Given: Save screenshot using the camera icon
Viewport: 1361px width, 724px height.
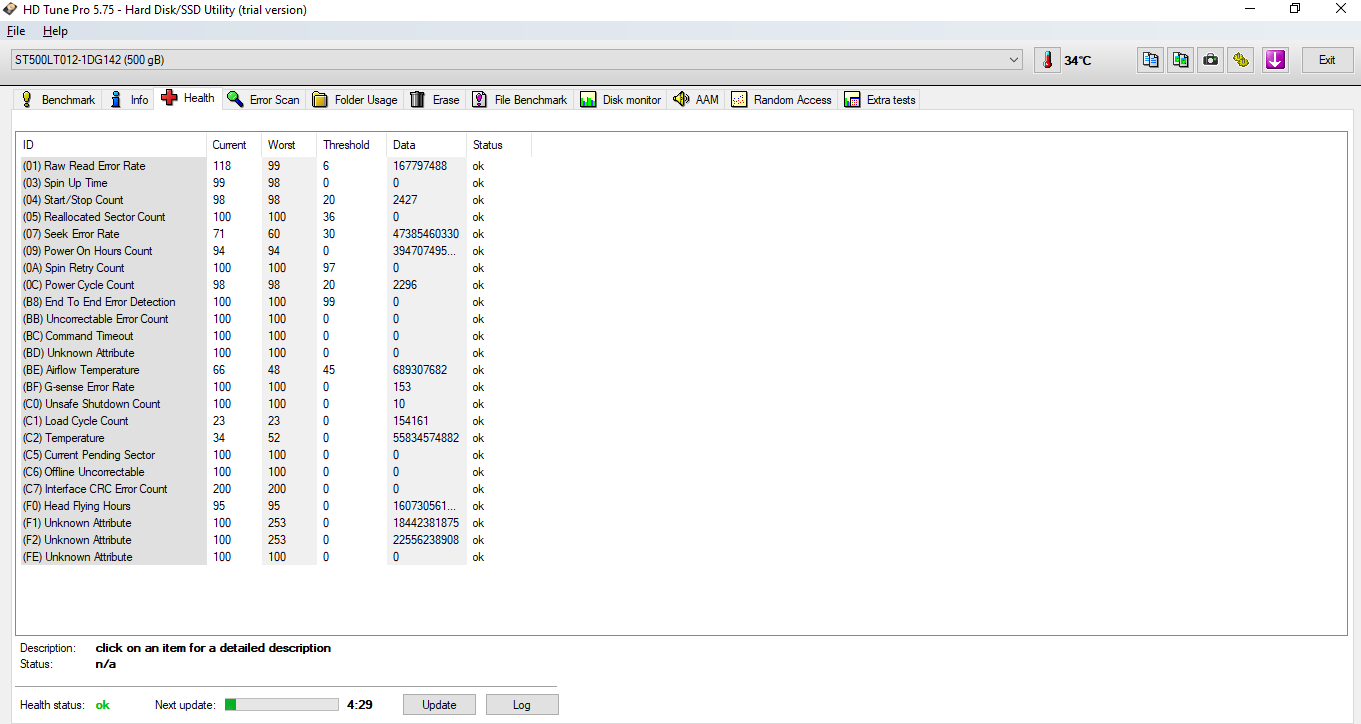Looking at the screenshot, I should [x=1211, y=60].
